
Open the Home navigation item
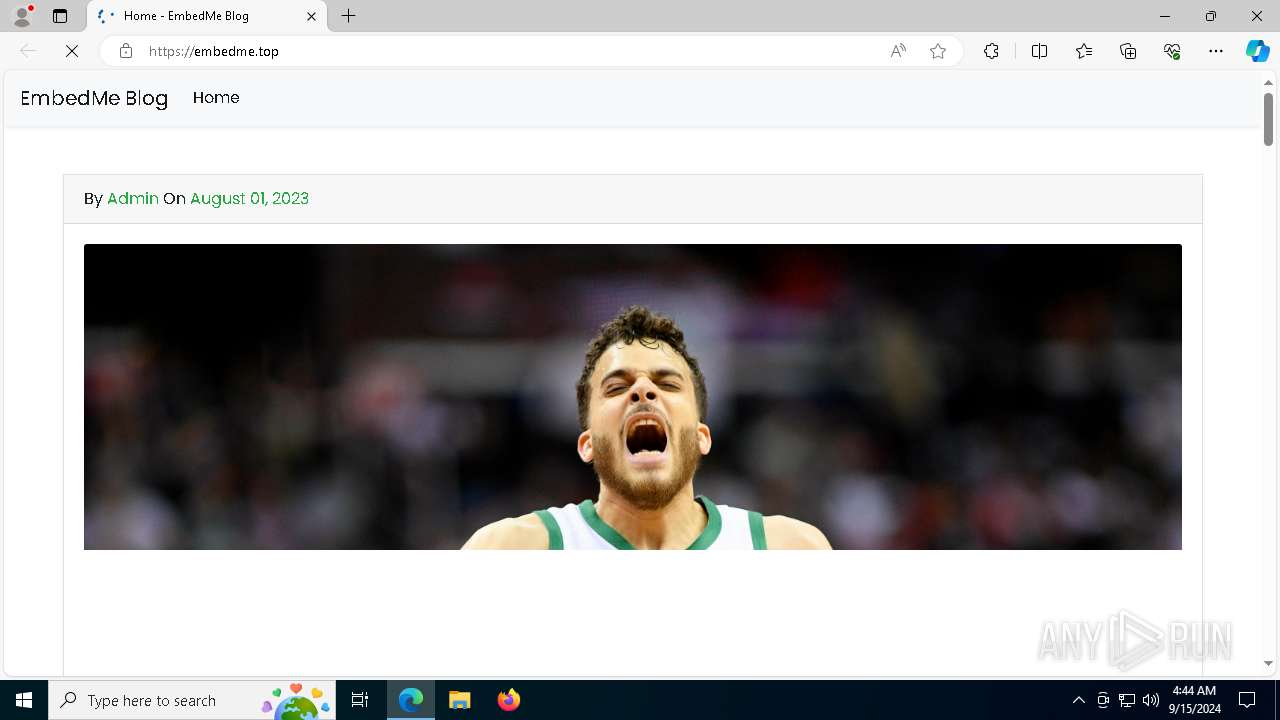click(x=216, y=97)
